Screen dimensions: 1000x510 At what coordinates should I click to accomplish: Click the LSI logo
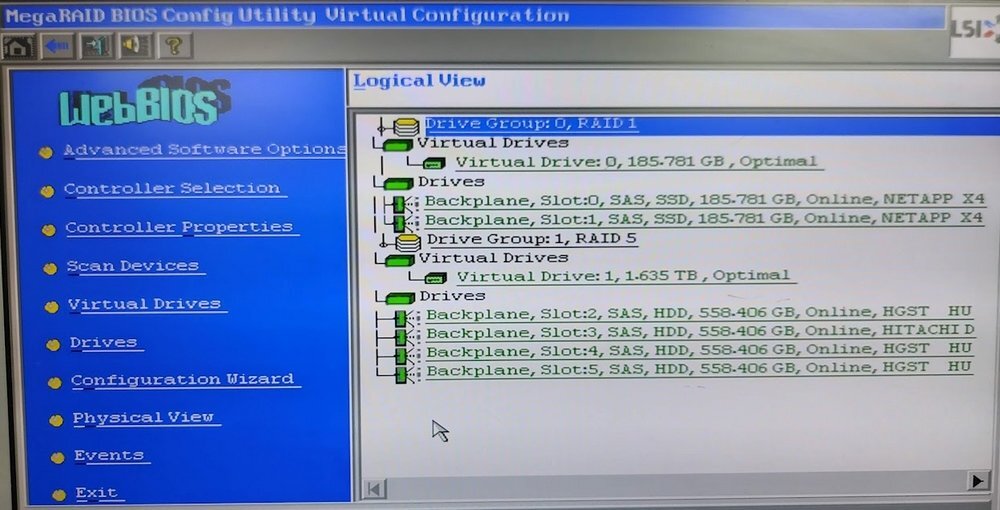click(x=974, y=31)
